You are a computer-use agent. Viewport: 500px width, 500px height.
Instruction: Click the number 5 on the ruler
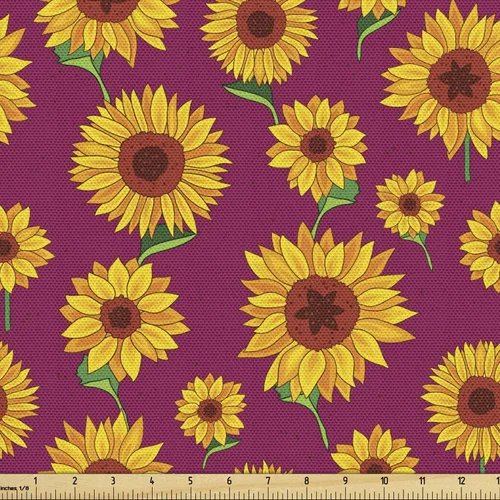[x=190, y=481]
